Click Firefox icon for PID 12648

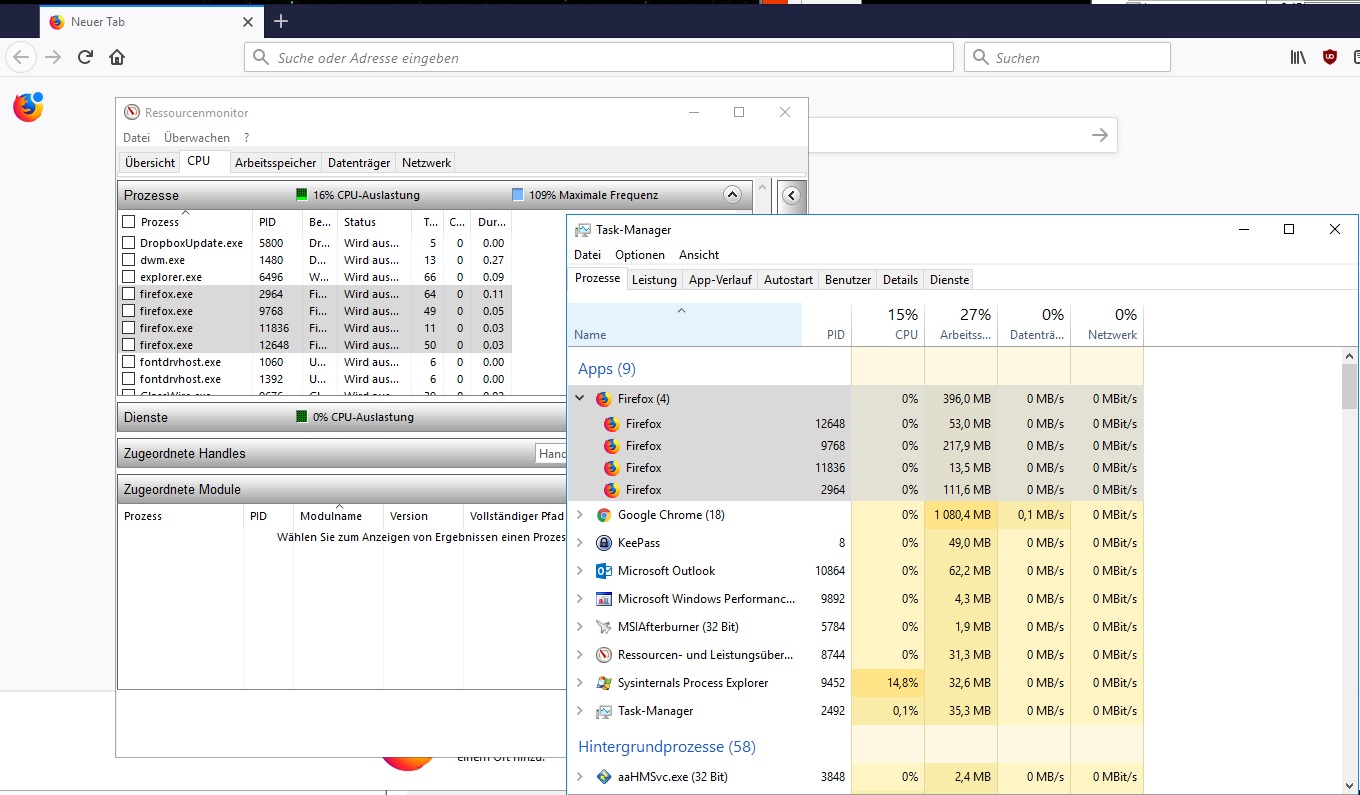pos(611,424)
